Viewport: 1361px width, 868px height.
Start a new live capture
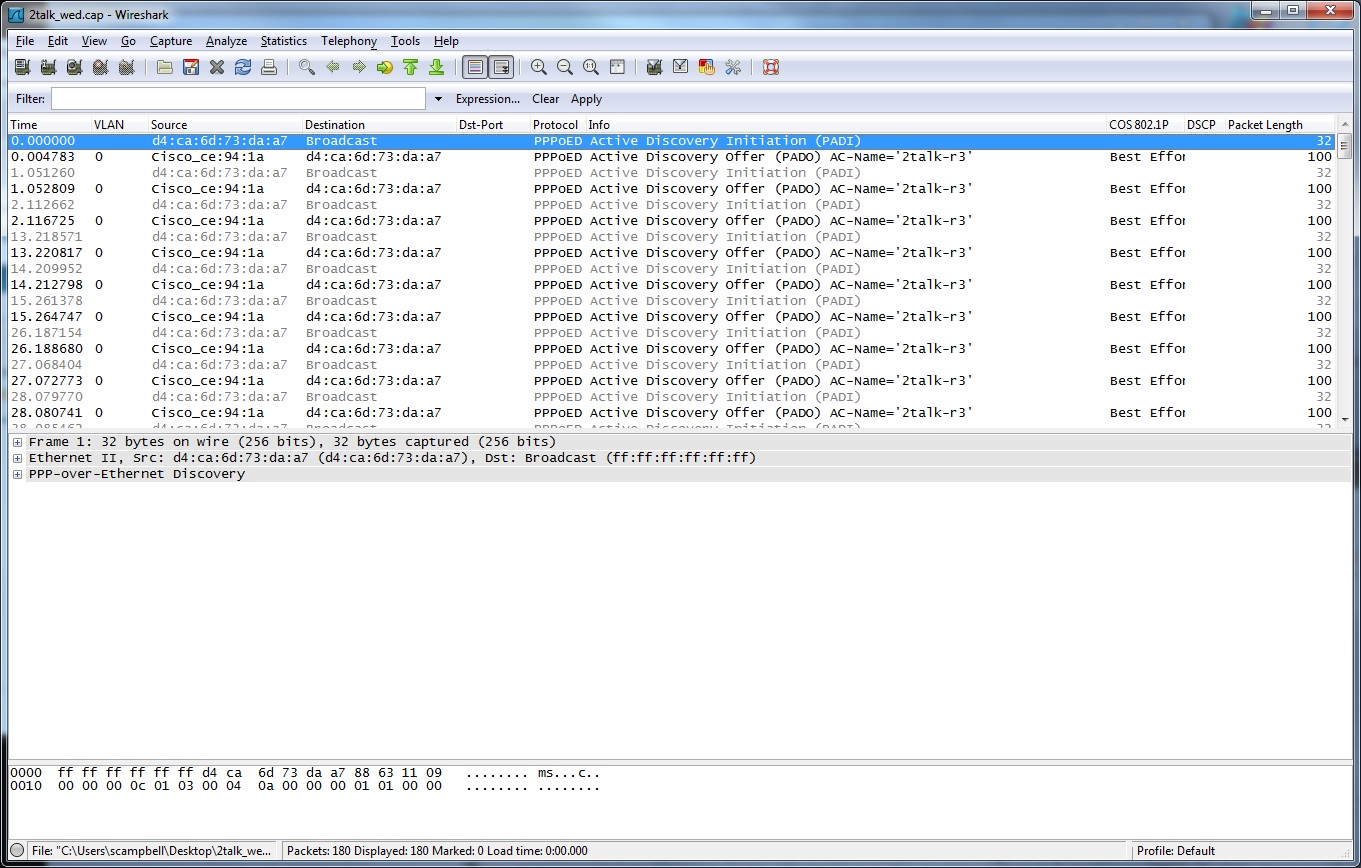pyautogui.click(x=74, y=67)
